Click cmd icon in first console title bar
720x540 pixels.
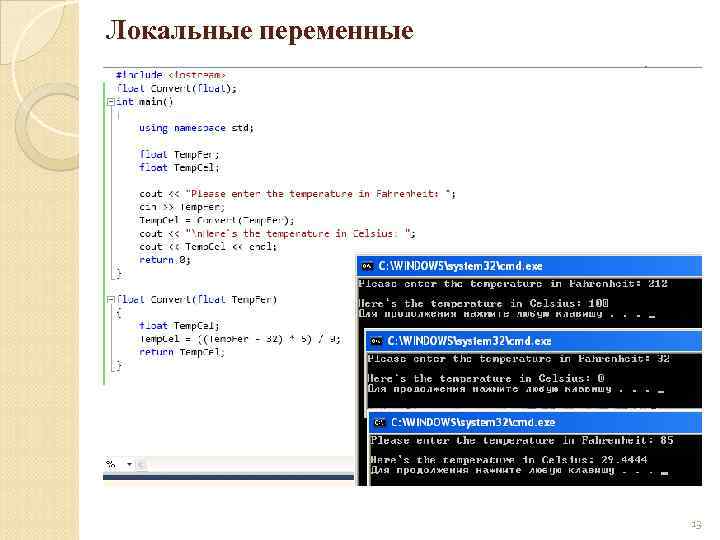367,266
